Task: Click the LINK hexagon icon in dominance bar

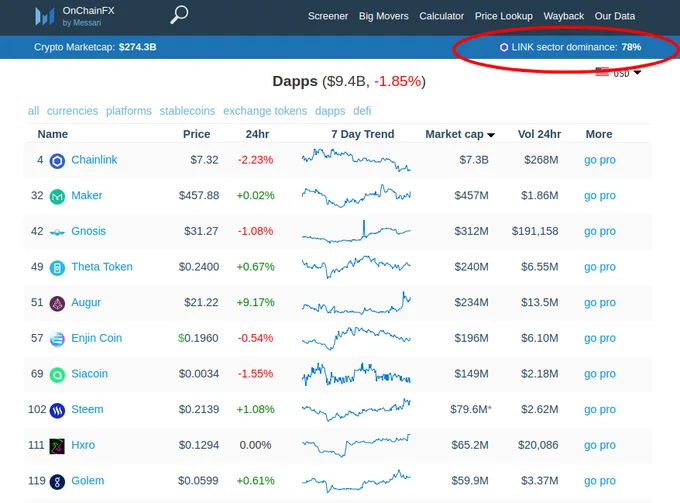Action: [x=503, y=47]
